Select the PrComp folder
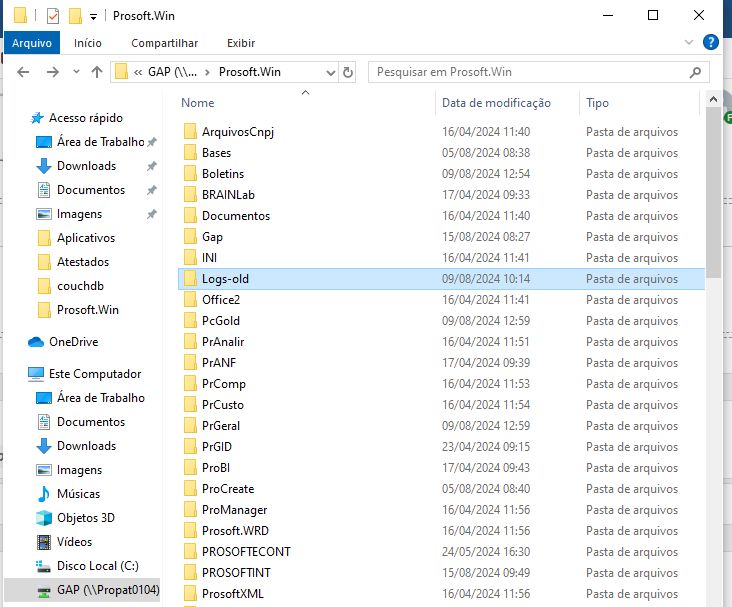 click(x=224, y=384)
